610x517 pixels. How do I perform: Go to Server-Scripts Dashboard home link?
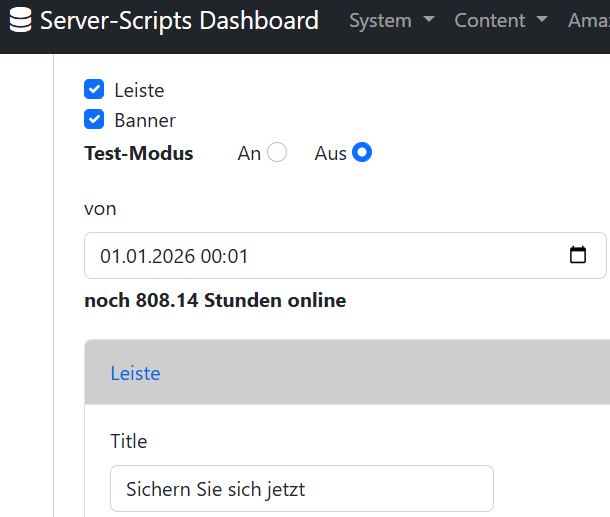coord(179,20)
